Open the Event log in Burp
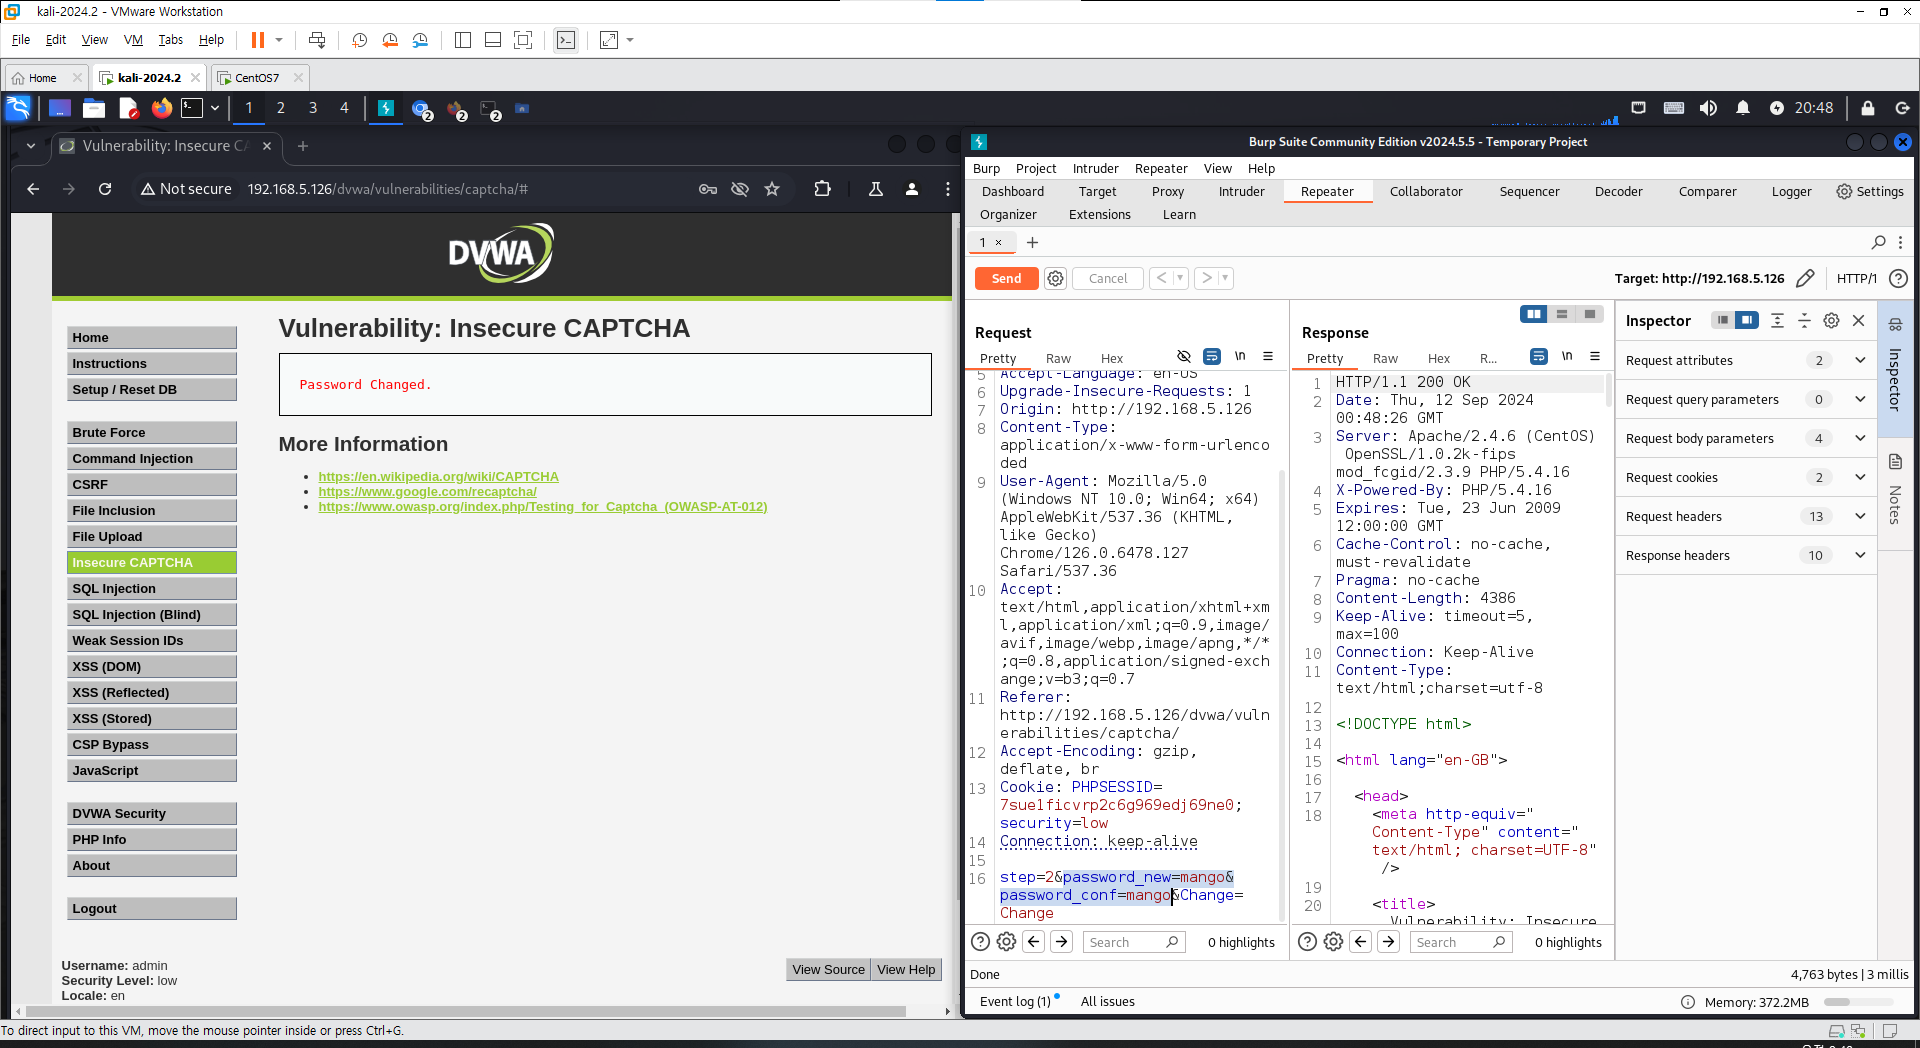 (x=1016, y=1001)
